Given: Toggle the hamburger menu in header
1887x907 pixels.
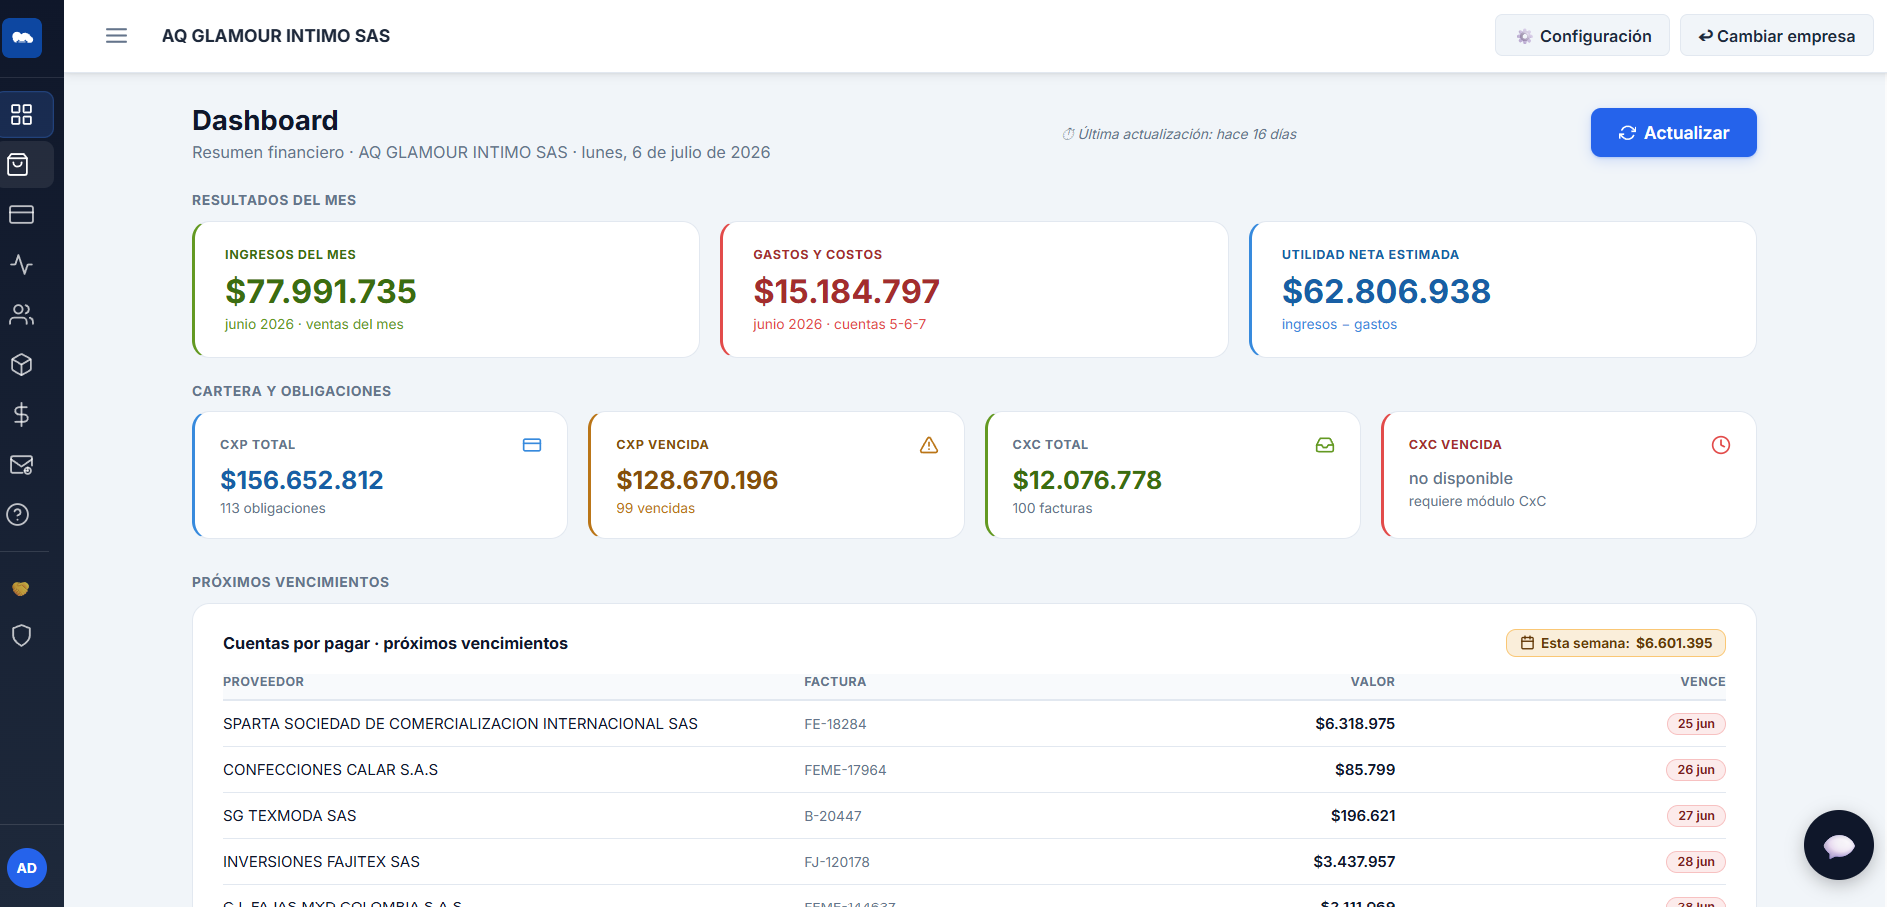Looking at the screenshot, I should (x=117, y=36).
